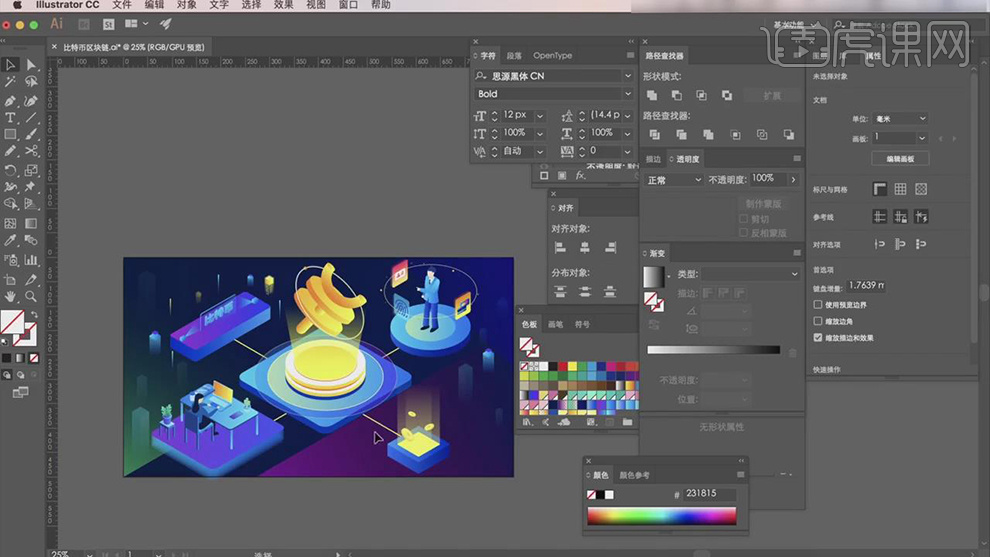Select the Type tool
This screenshot has height=557, width=990.
pyautogui.click(x=11, y=118)
